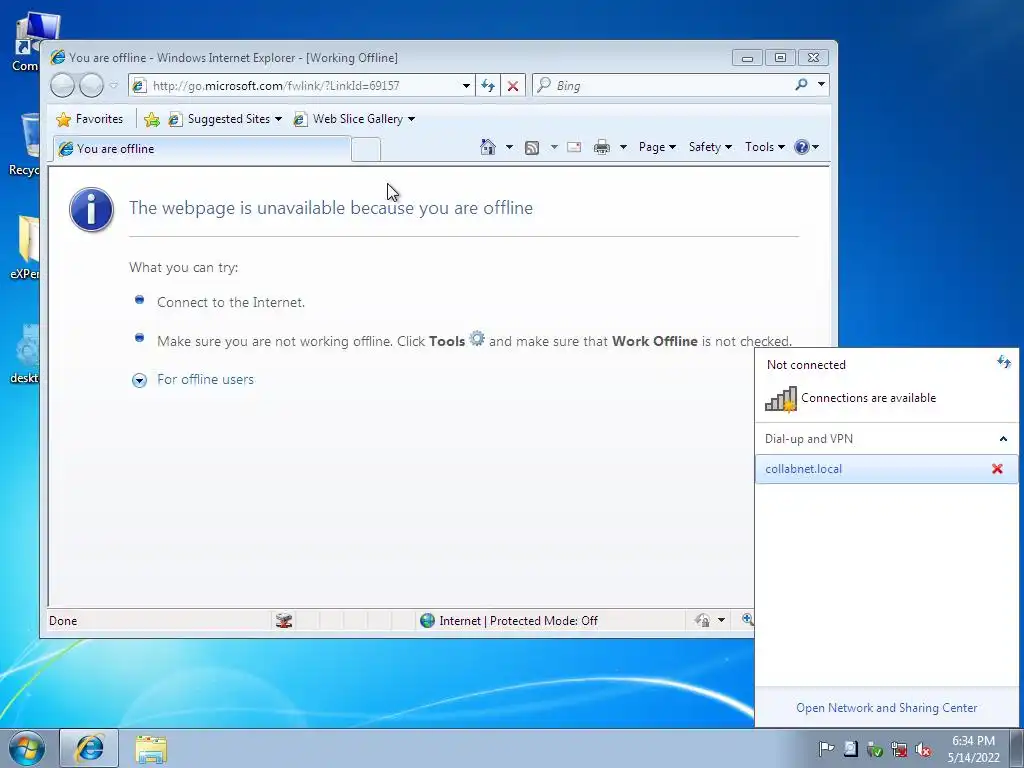Click the taskbar clock showing 6:34 PM

tap(973, 749)
